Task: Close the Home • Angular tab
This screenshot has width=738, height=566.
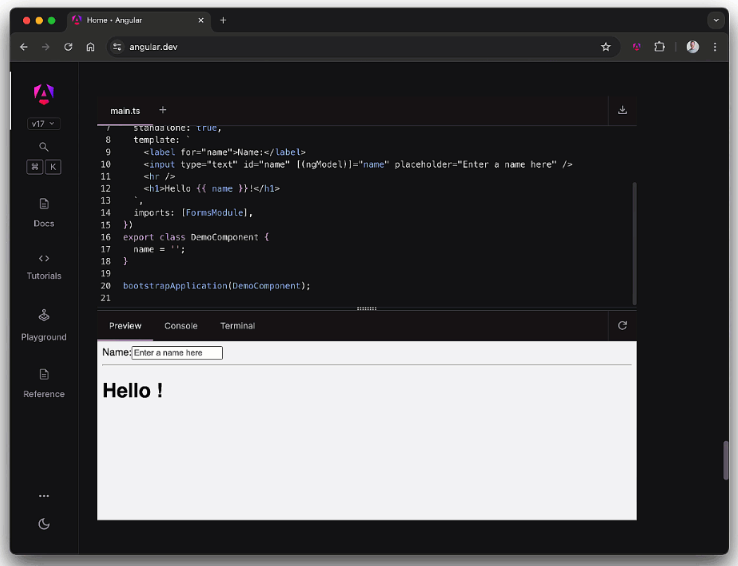Action: [x=201, y=21]
